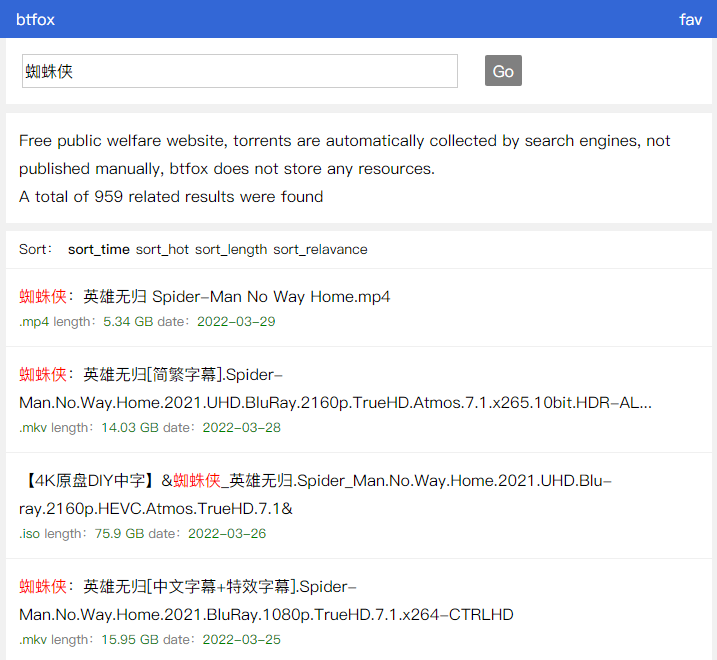Open the fav link in header
Image resolution: width=717 pixels, height=660 pixels.
pos(690,20)
